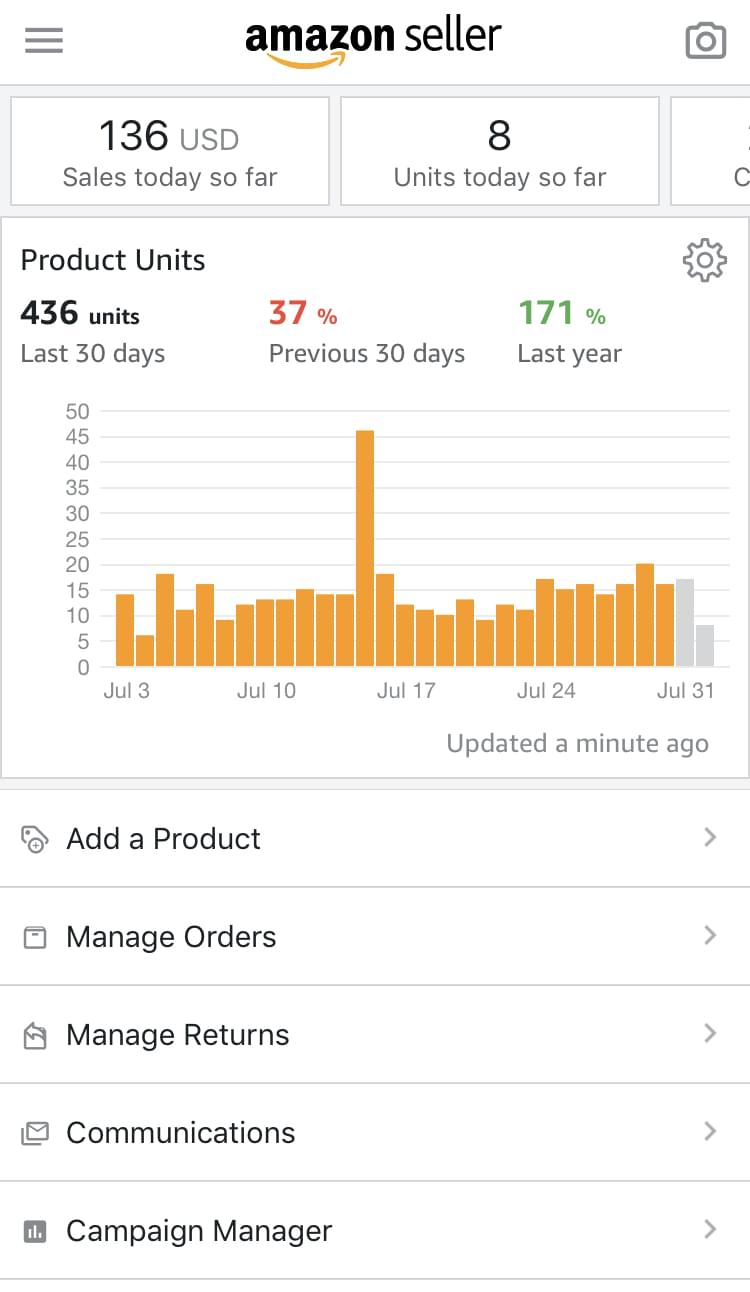Select the Units today so far card
Image resolution: width=750 pixels, height=1292 pixels.
[x=500, y=151]
